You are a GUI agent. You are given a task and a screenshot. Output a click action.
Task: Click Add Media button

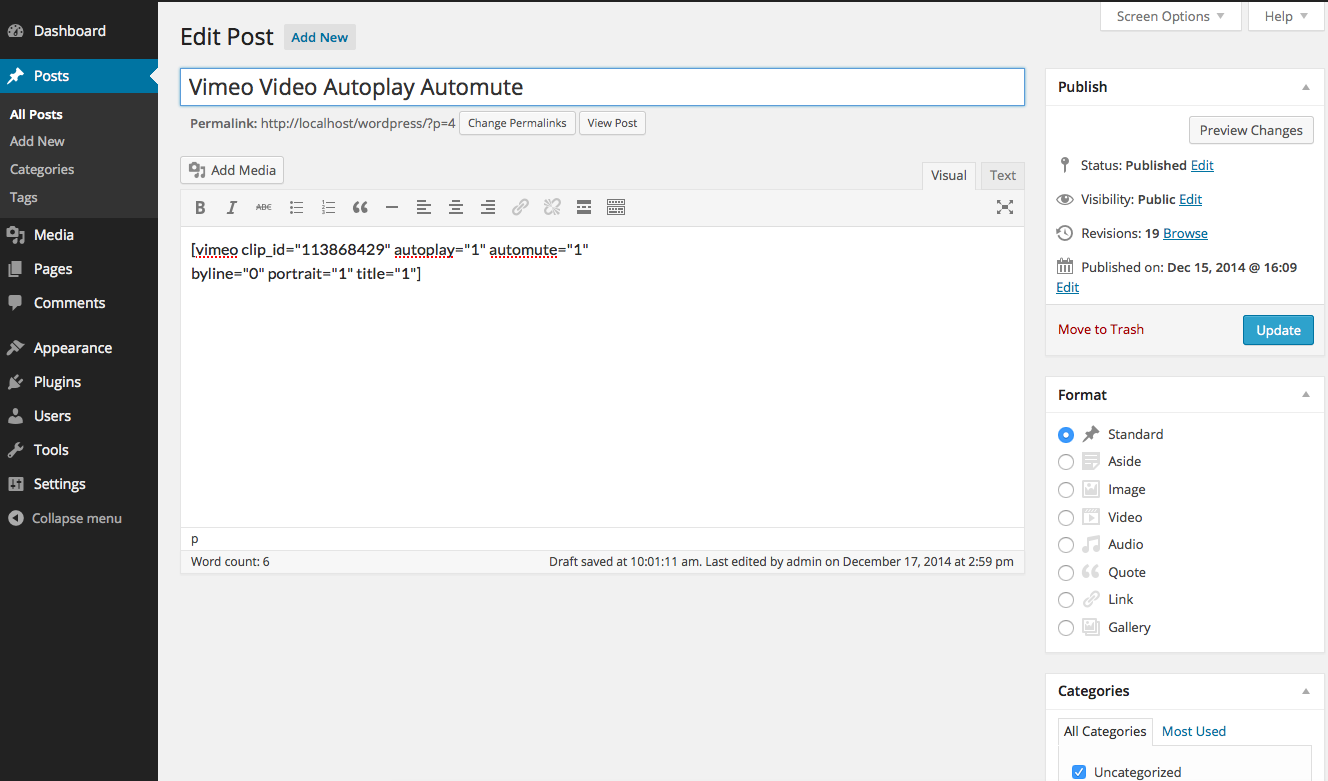click(232, 170)
